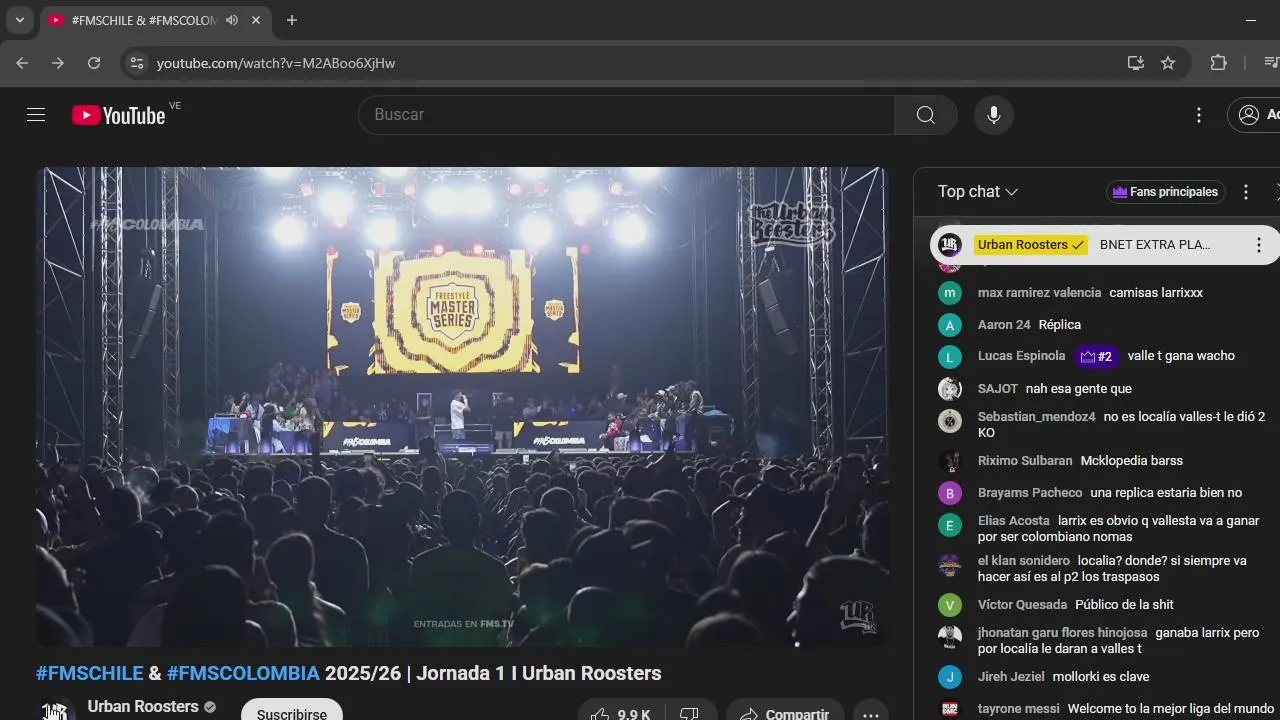The height and width of the screenshot is (720, 1280).
Task: Go forward with browser forward arrow
Action: 58,63
